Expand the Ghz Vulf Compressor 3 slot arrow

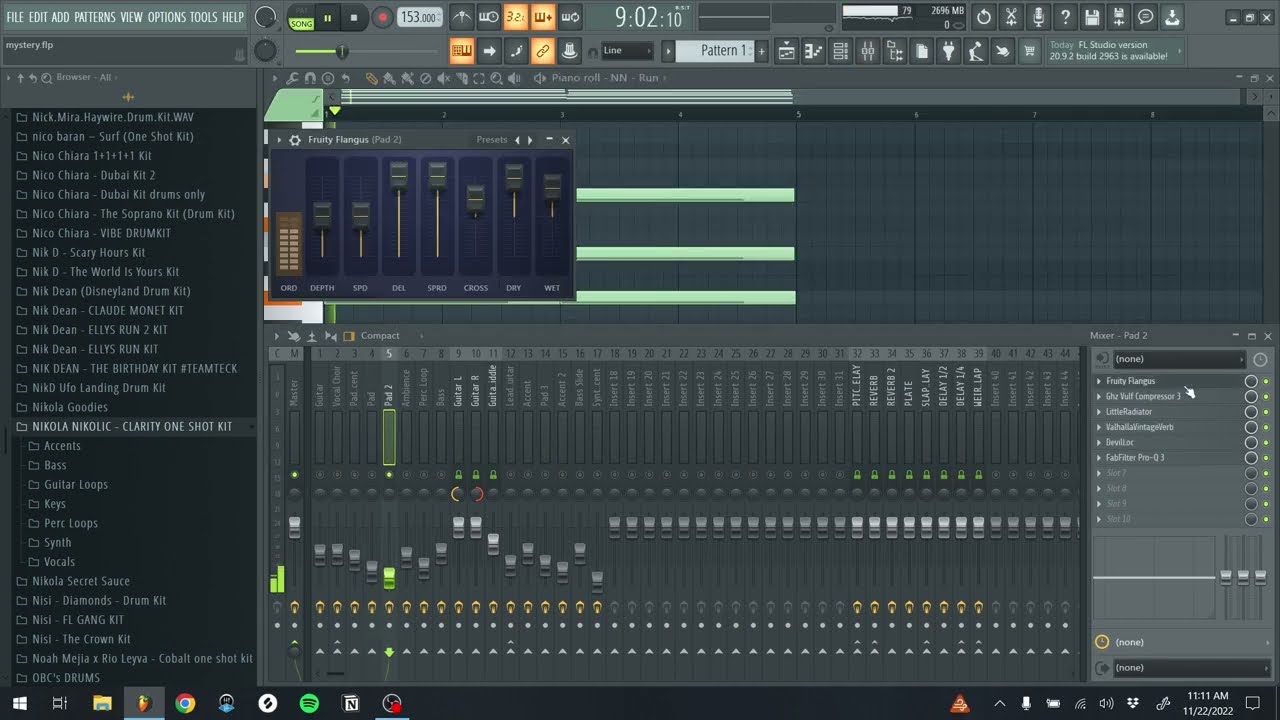(x=1099, y=396)
